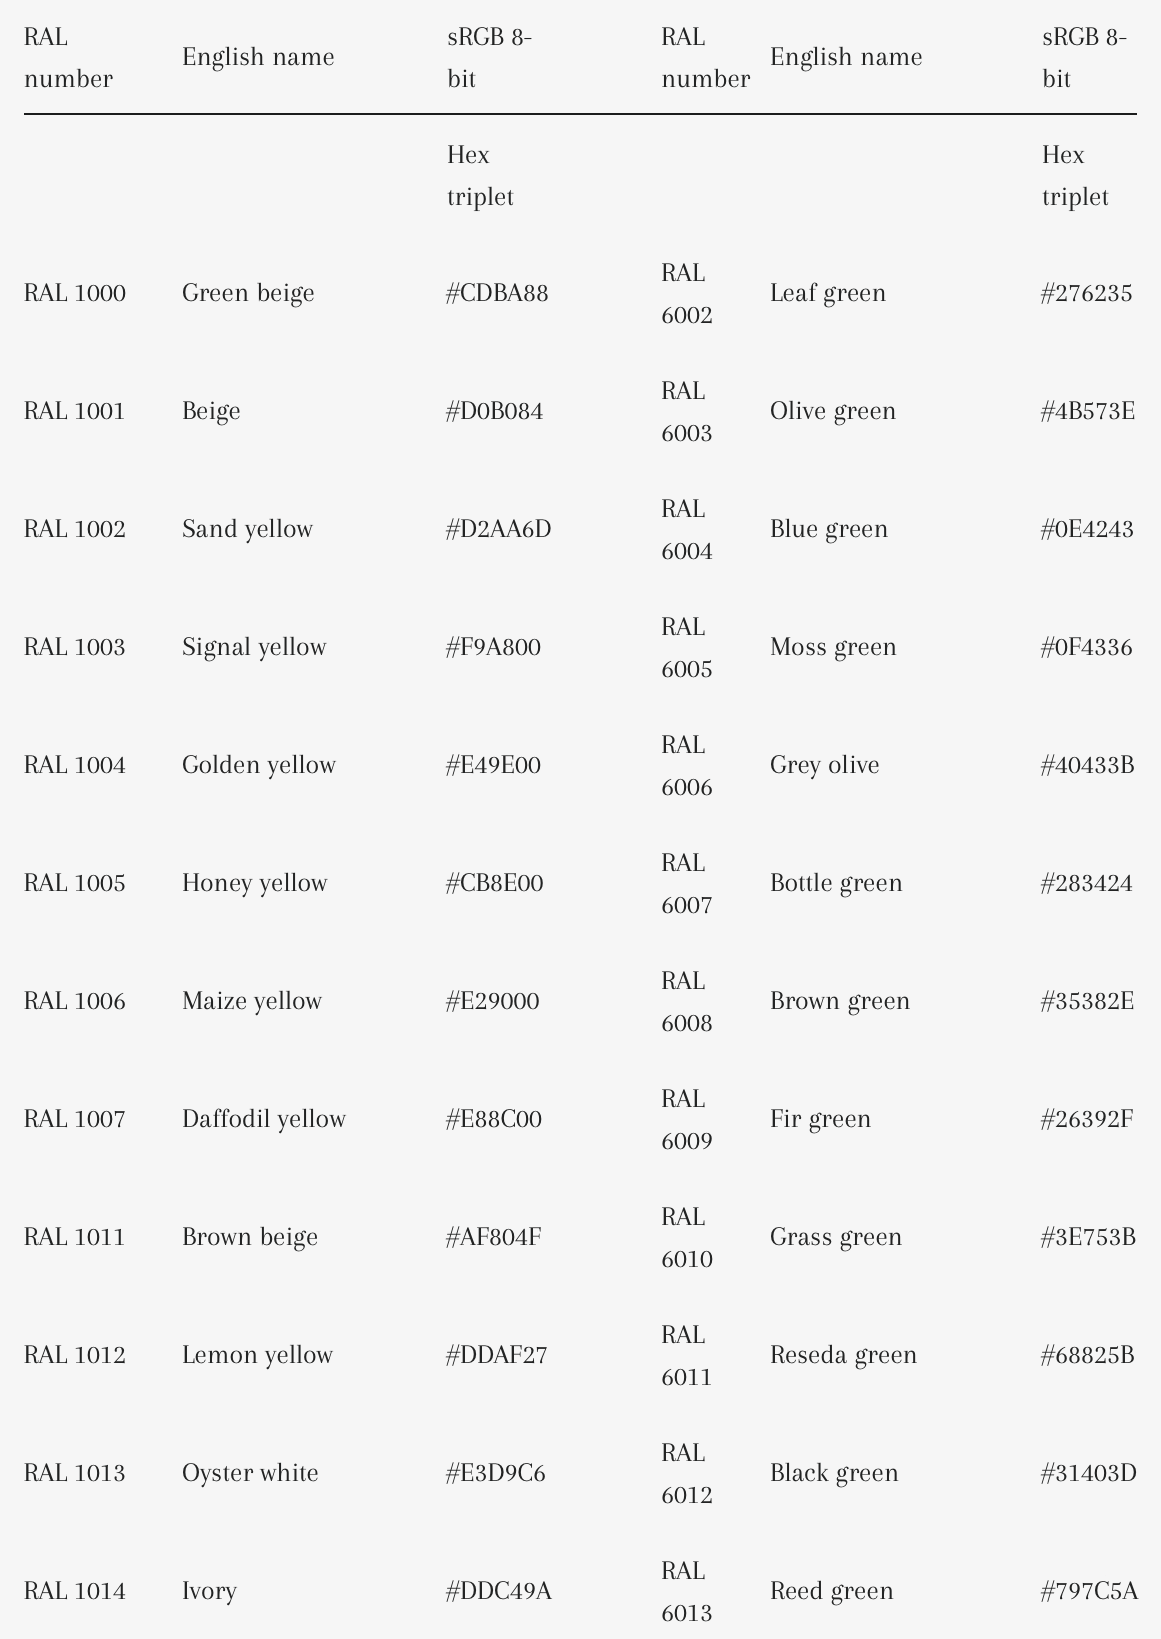The image size is (1161, 1639).
Task: Select the Reed green color name
Action: tap(831, 1591)
